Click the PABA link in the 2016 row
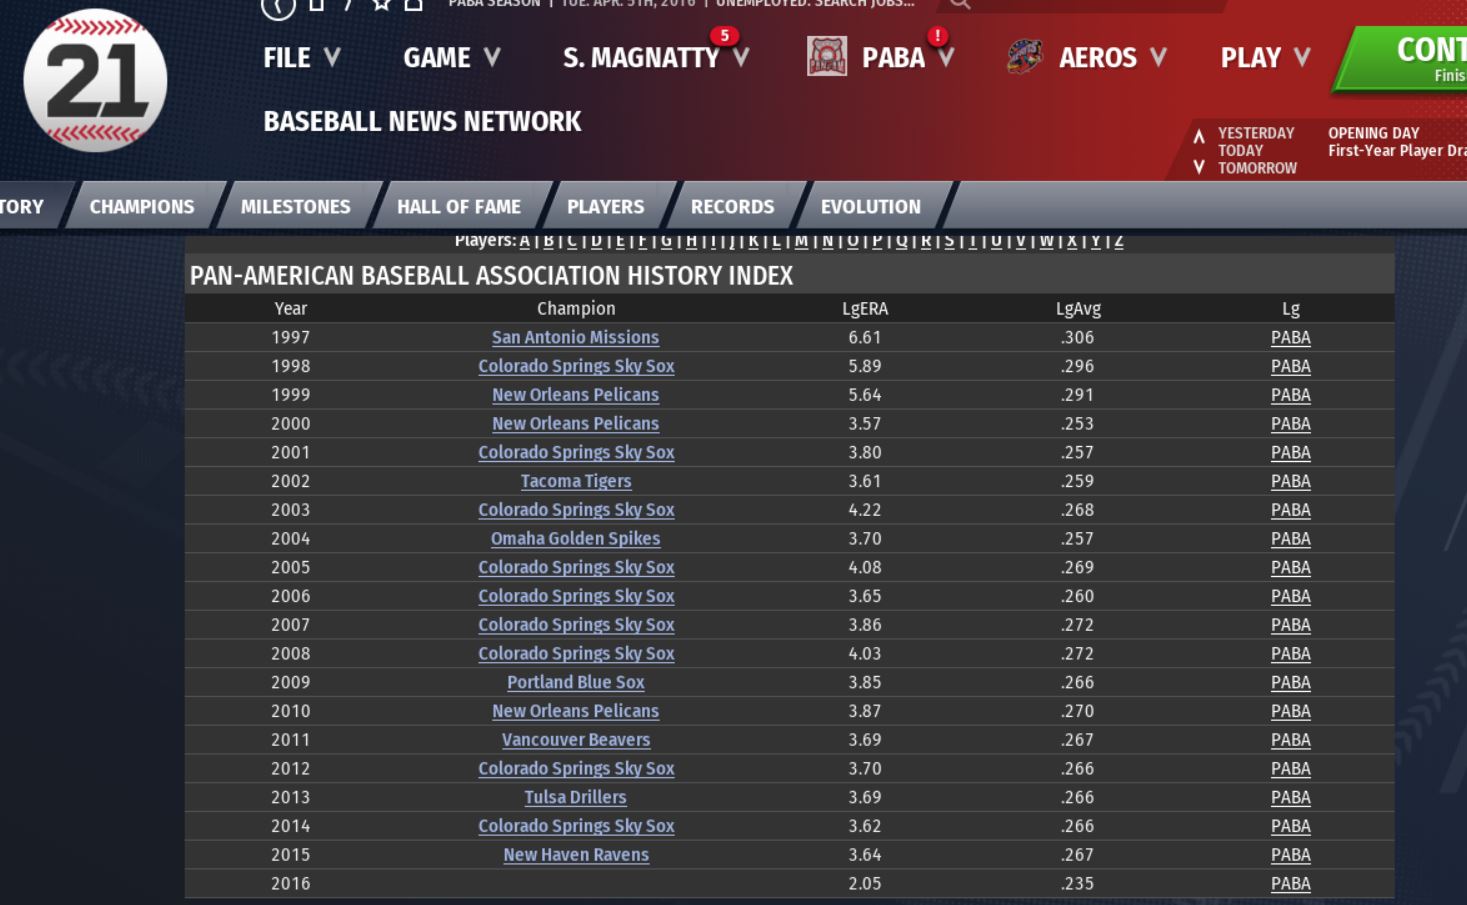The width and height of the screenshot is (1467, 905). 1290,884
